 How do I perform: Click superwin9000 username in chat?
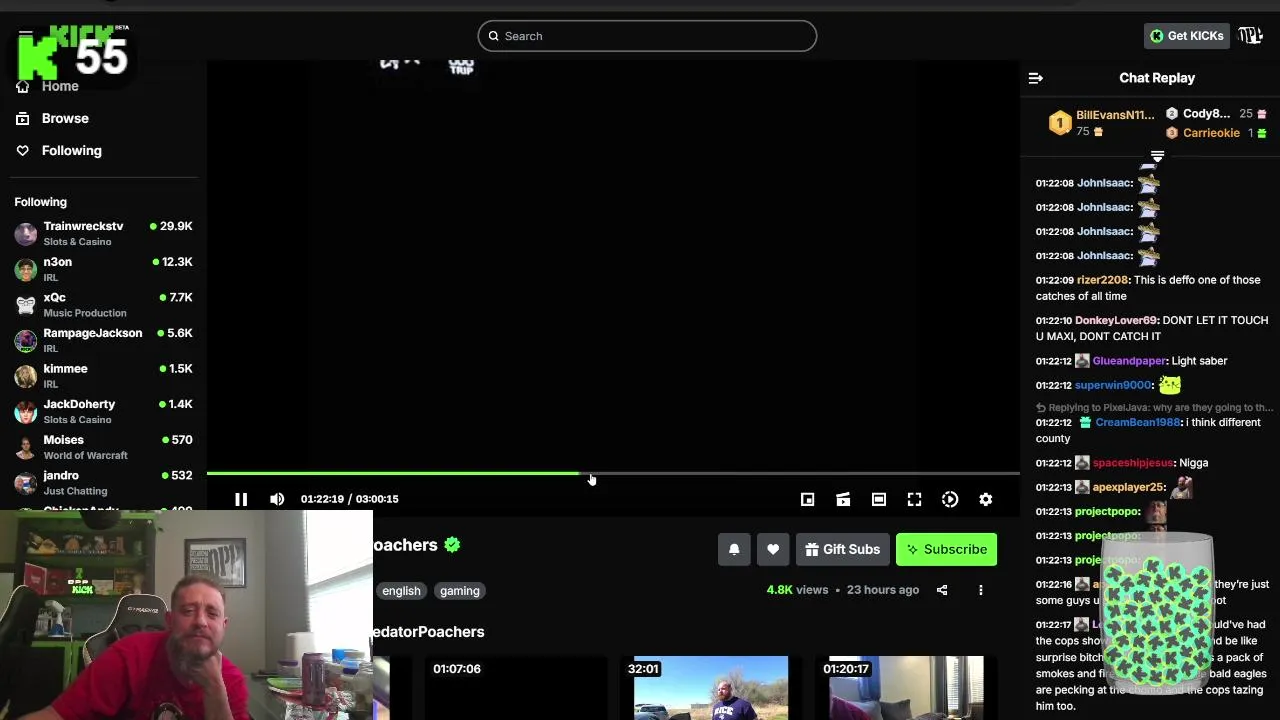point(1113,385)
